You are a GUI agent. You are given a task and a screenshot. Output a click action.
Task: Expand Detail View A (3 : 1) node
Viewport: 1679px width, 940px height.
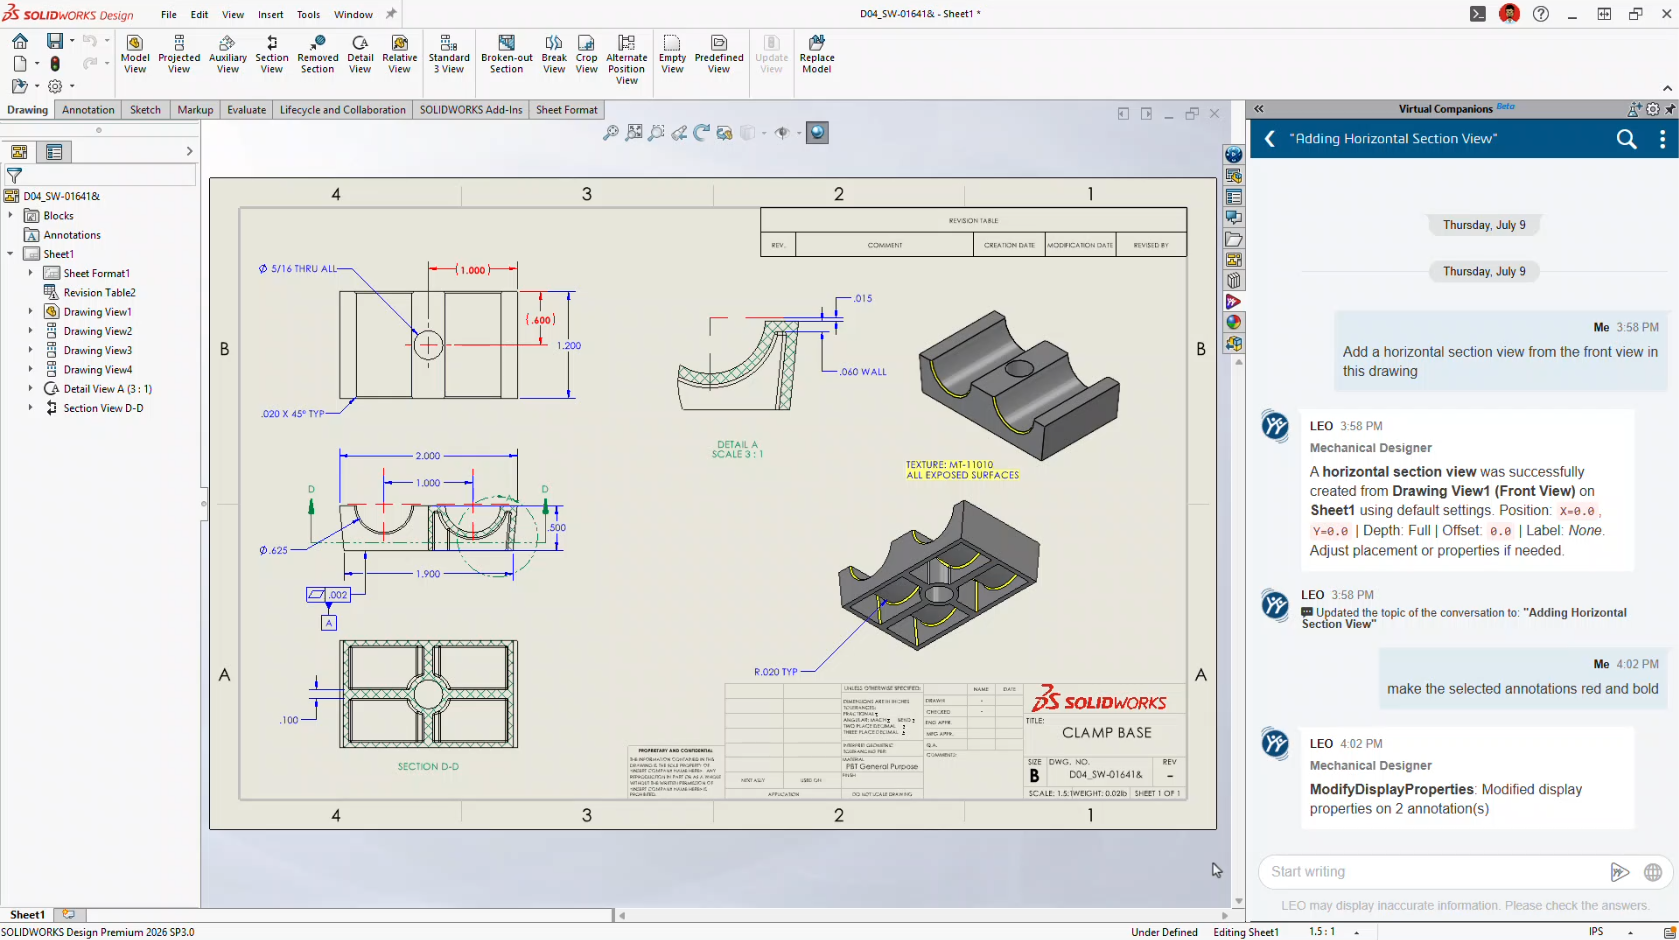pyautogui.click(x=30, y=389)
